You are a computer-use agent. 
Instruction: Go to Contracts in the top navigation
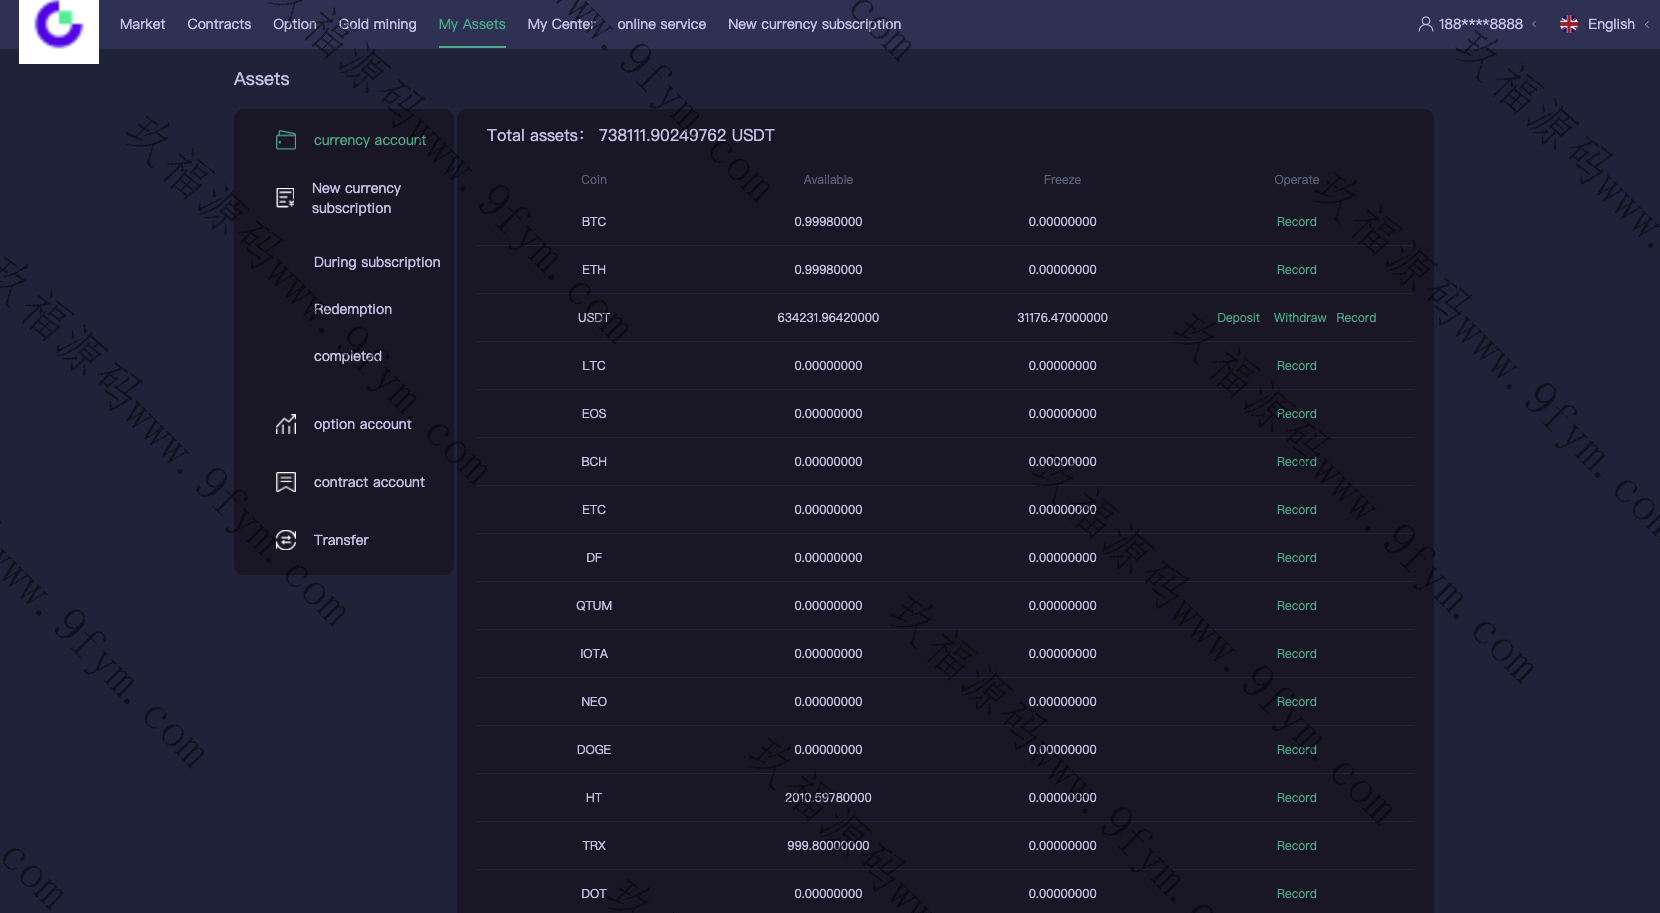pyautogui.click(x=219, y=24)
